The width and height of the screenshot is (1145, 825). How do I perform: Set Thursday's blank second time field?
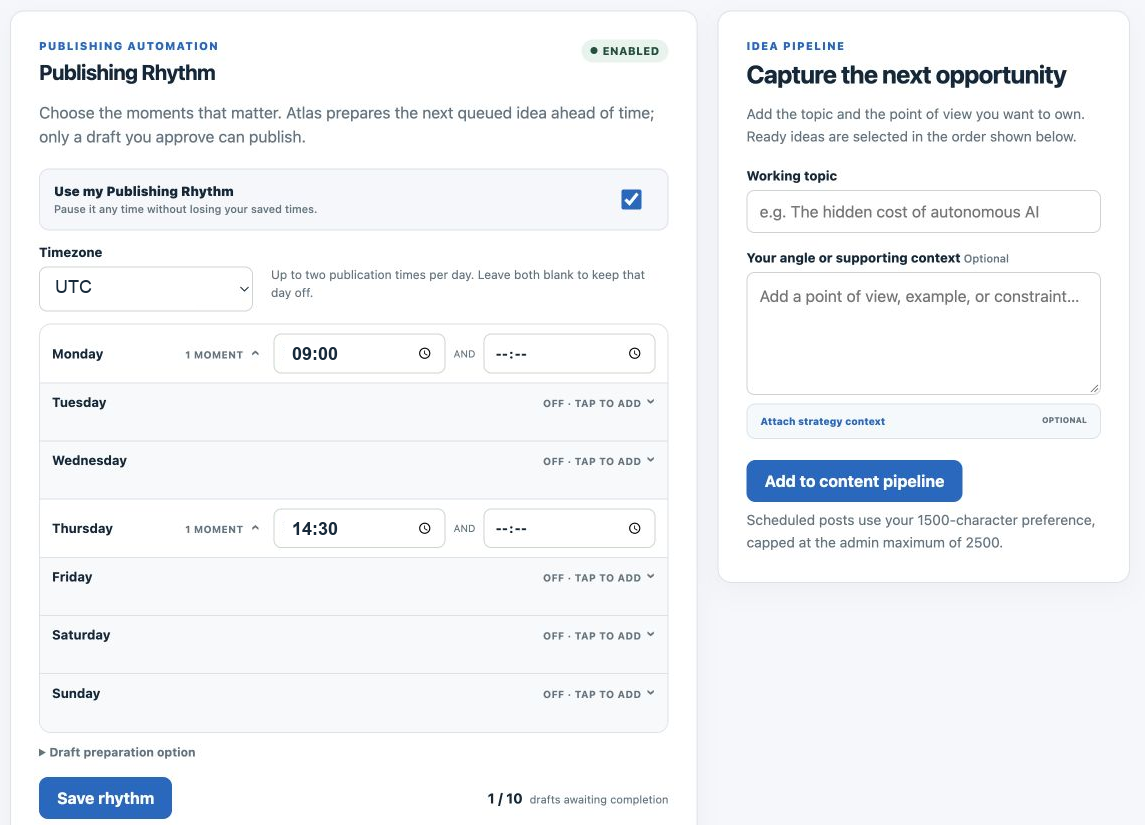tap(569, 529)
